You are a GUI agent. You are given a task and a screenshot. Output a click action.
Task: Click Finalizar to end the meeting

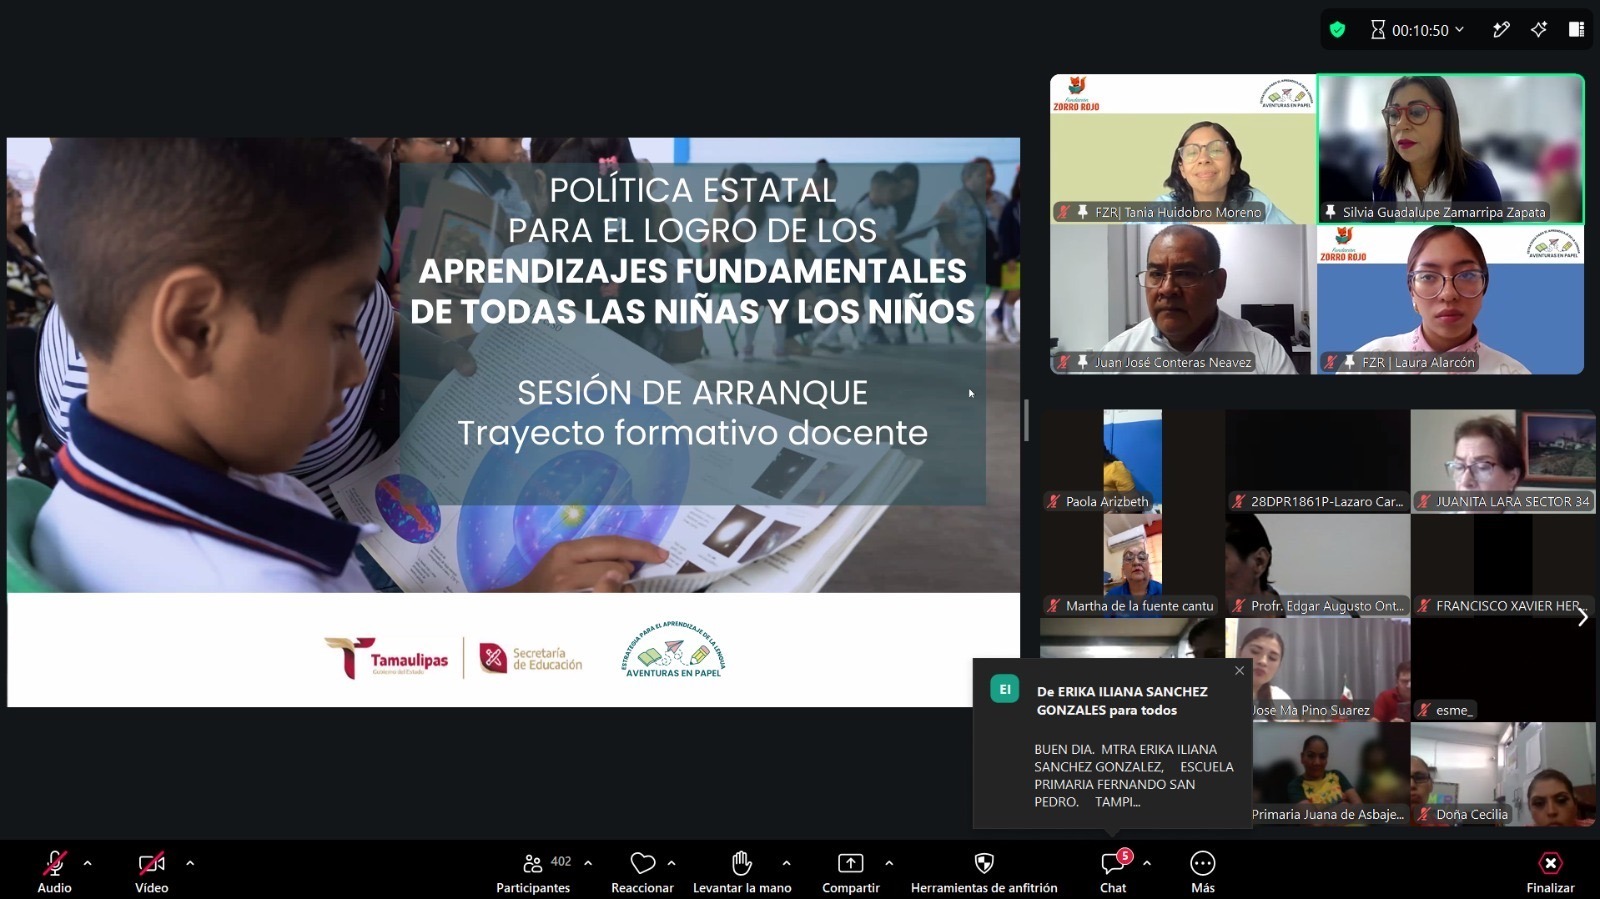click(1550, 871)
